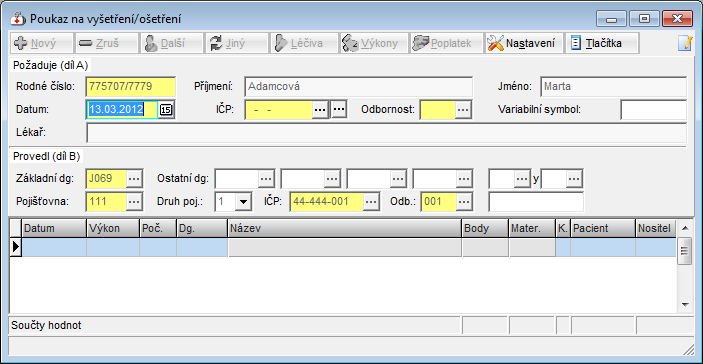Click the Mater. column header
The height and width of the screenshot is (364, 703).
(532, 228)
